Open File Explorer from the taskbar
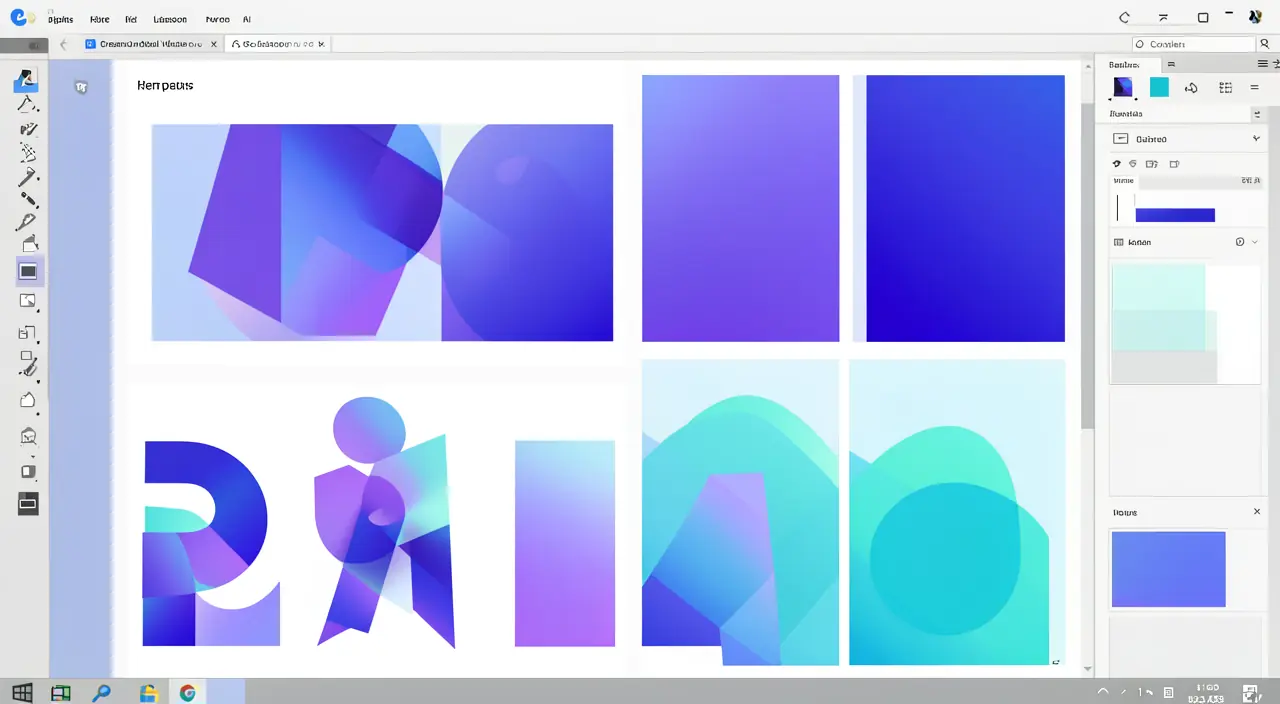Screen dimensions: 1280x704 pyautogui.click(x=148, y=692)
